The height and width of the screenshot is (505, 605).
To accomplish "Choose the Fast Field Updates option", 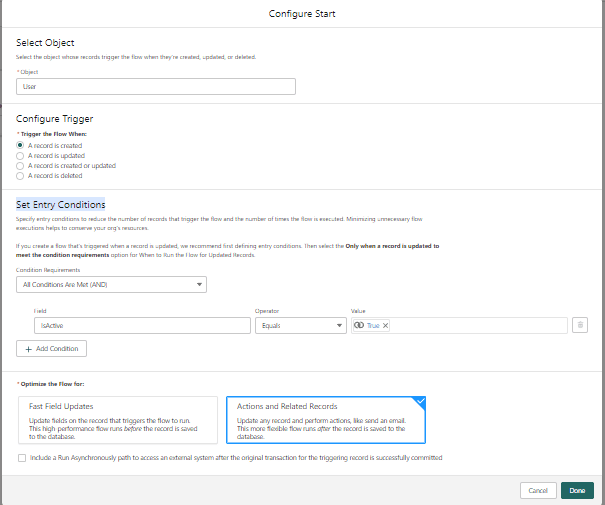I will click(118, 419).
